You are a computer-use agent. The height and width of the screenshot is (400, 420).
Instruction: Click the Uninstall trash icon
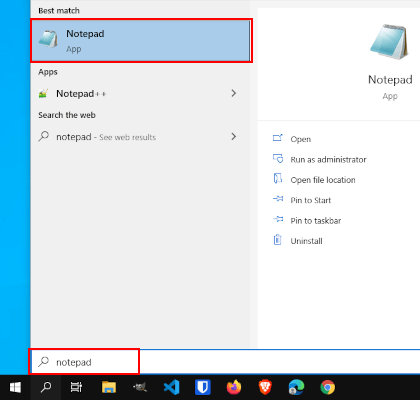[278, 240]
